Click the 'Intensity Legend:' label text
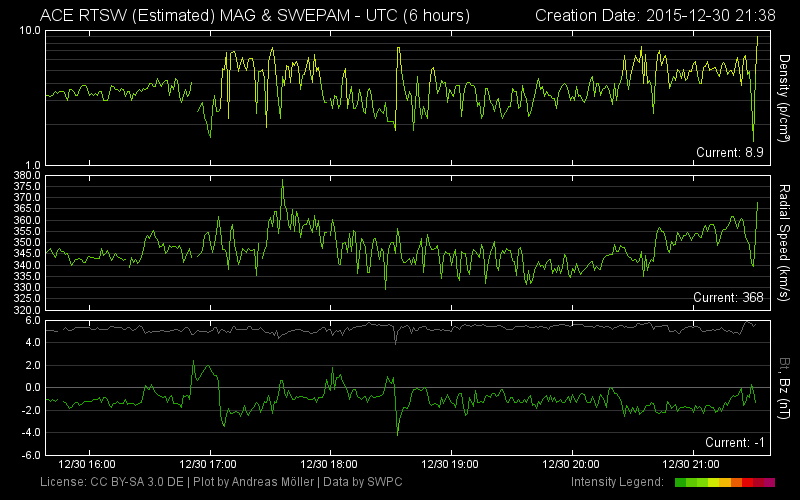This screenshot has width=800, height=500. point(620,483)
